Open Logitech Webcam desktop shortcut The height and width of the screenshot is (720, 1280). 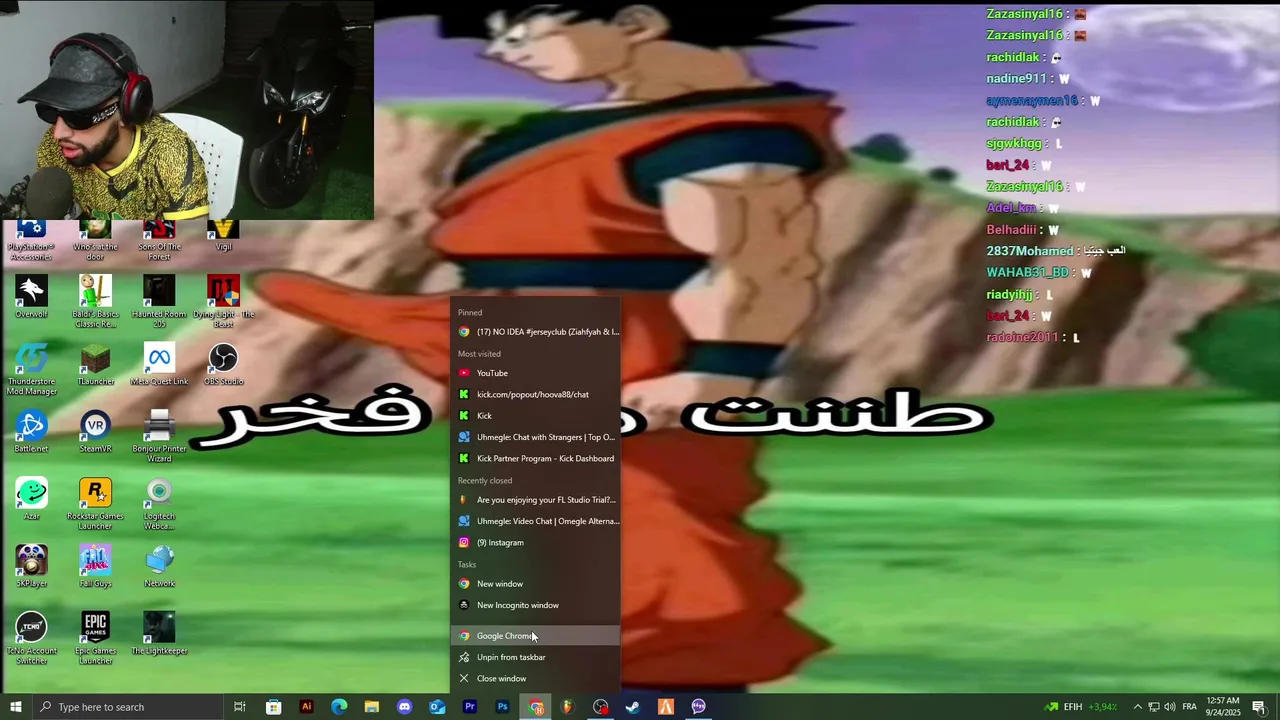point(159,504)
